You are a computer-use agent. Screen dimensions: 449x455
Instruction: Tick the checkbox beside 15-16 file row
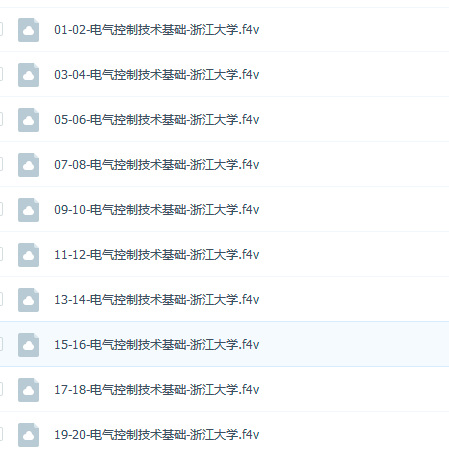click(x=1, y=344)
